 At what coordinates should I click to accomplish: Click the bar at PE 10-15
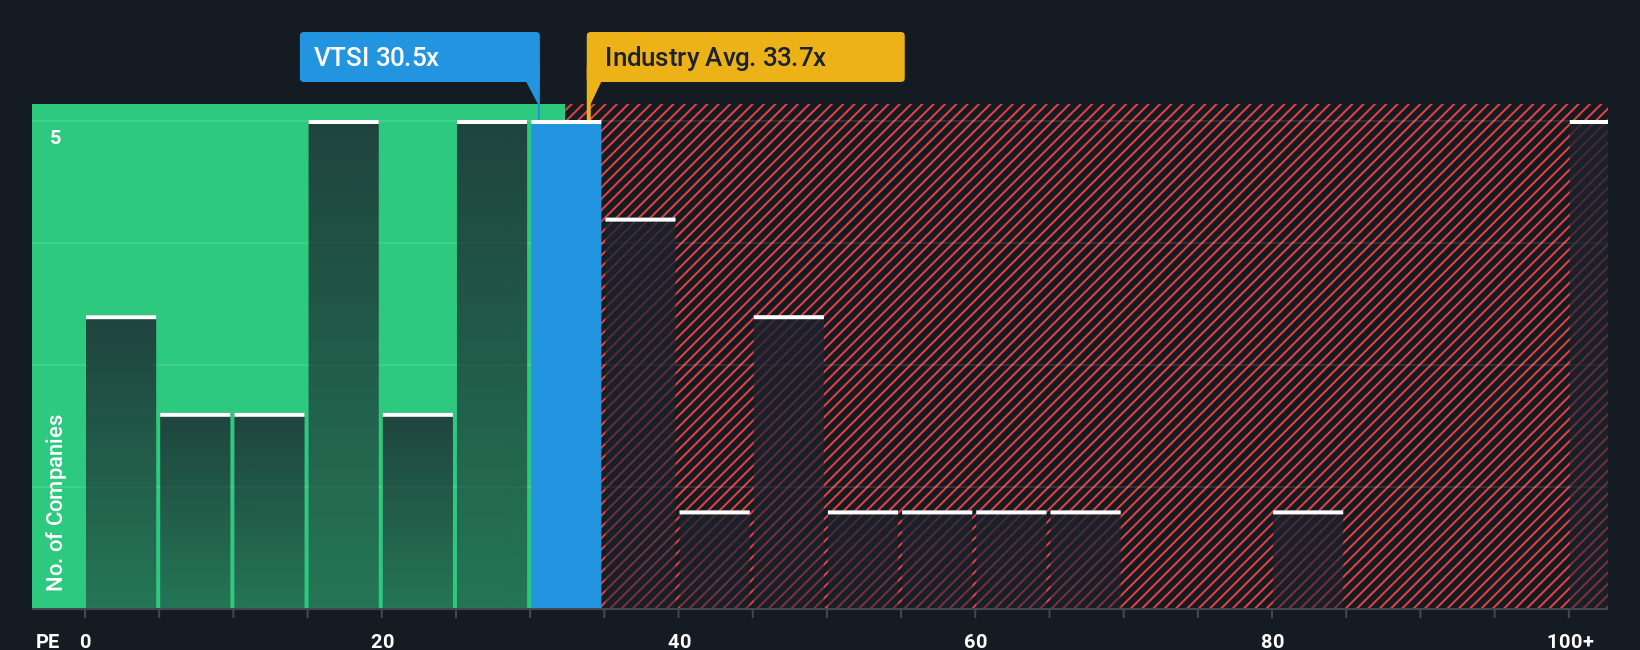pyautogui.click(x=269, y=511)
